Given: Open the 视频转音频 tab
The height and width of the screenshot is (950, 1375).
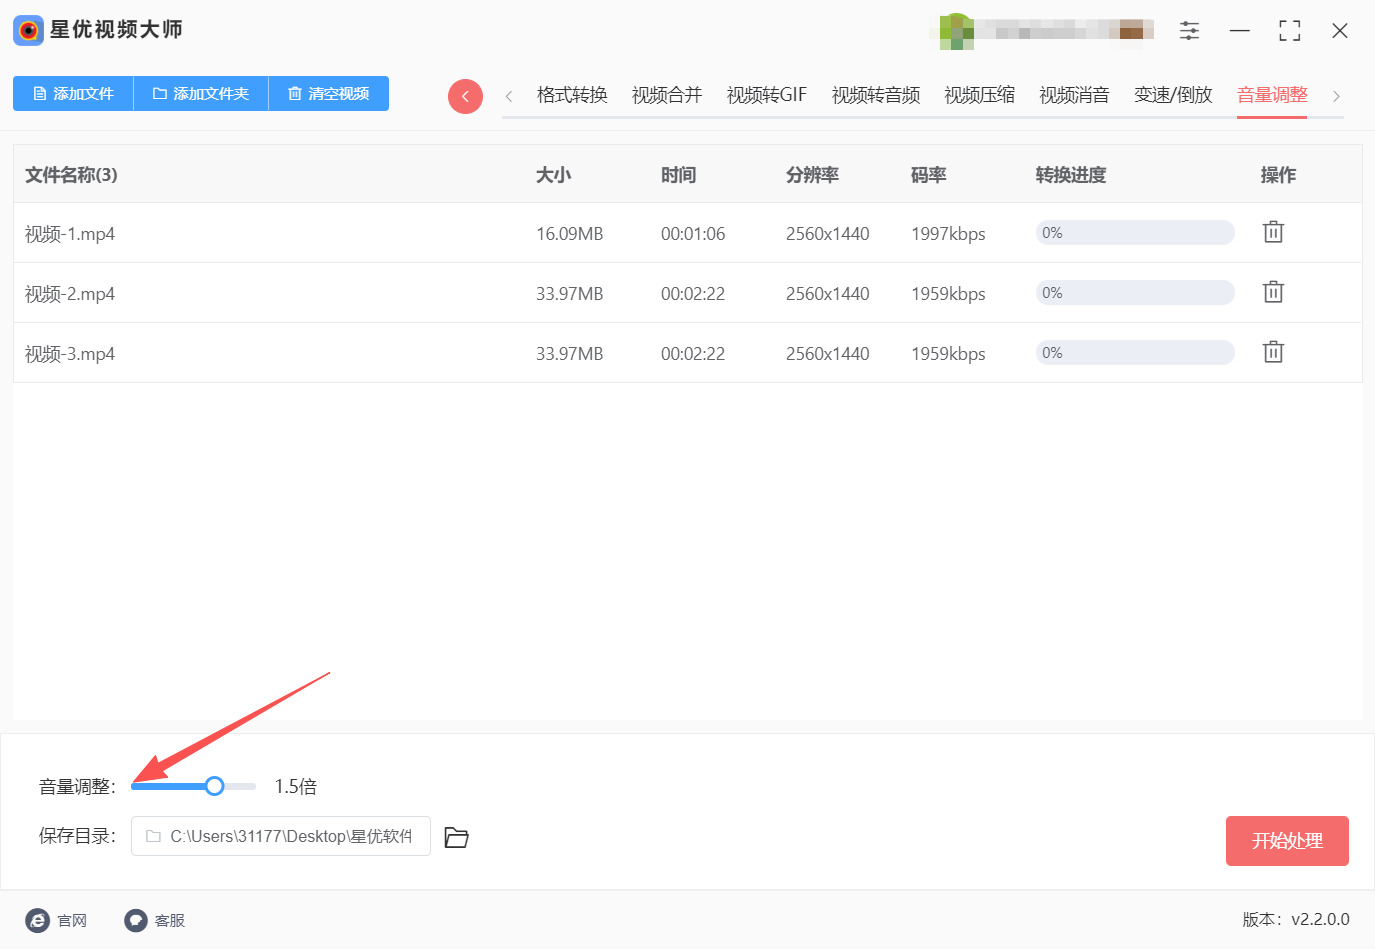Looking at the screenshot, I should (876, 95).
